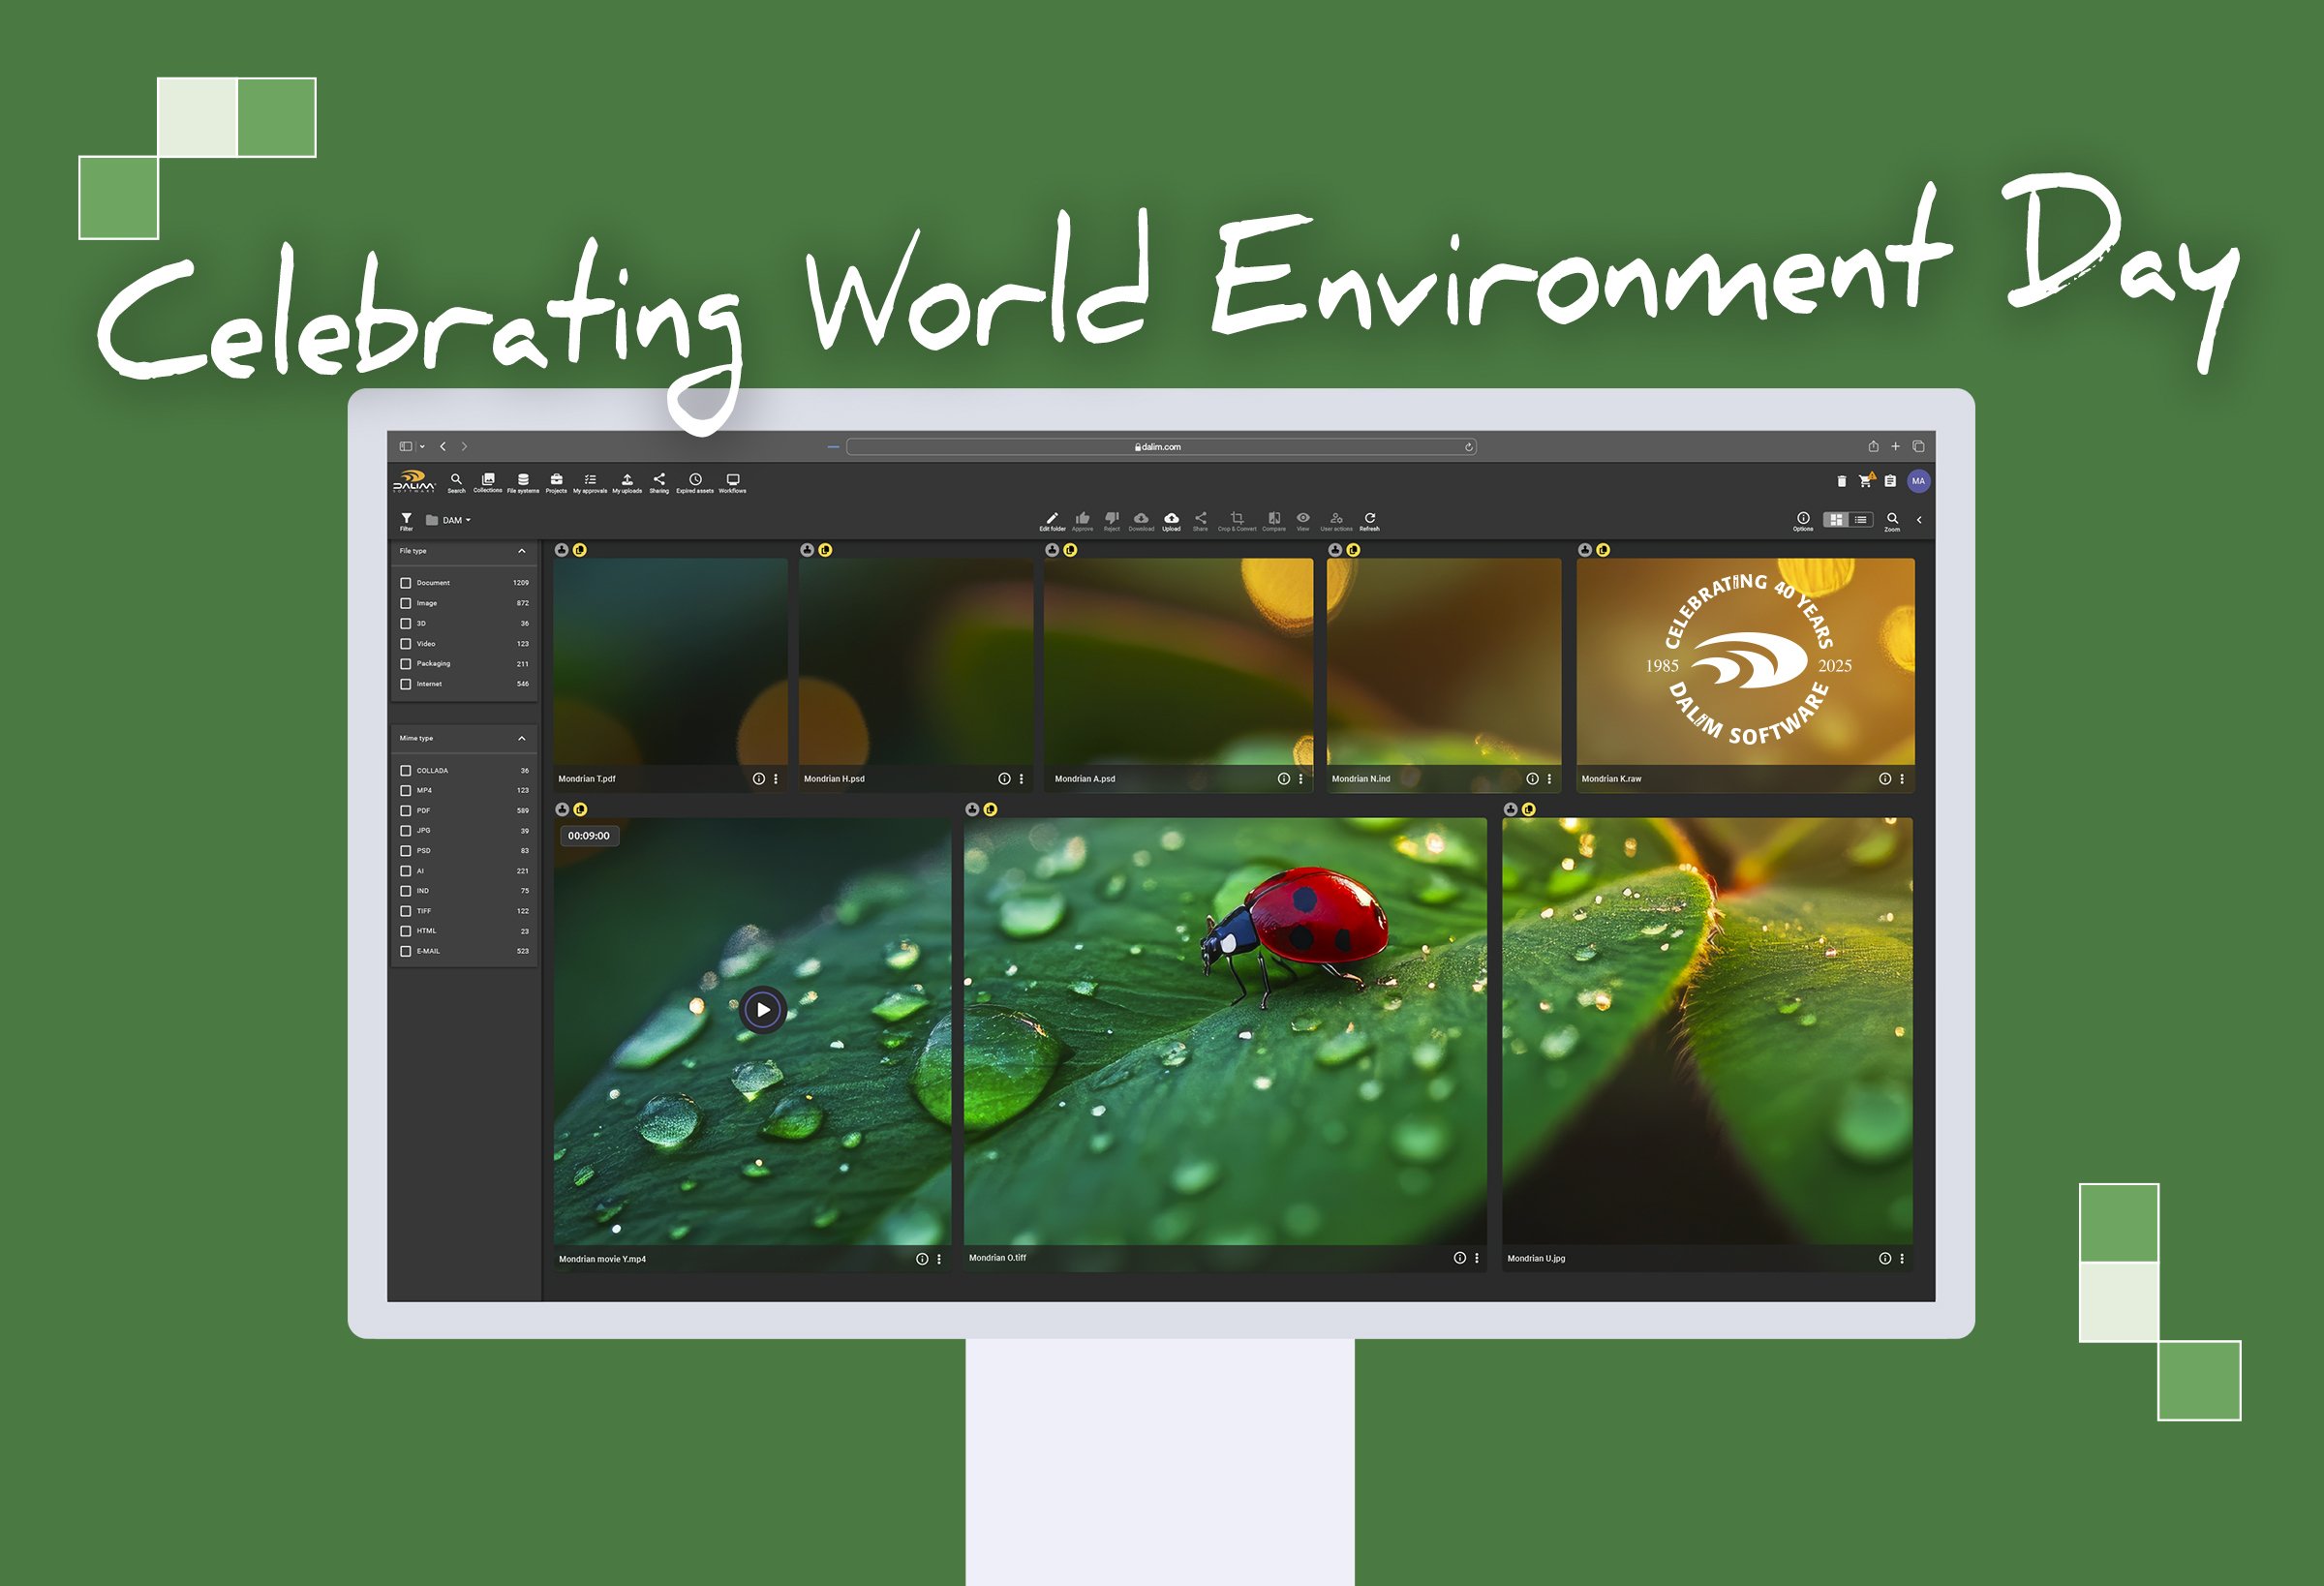Open the MA user avatar menu
Screen dimensions: 2324x1586
pos(1918,481)
